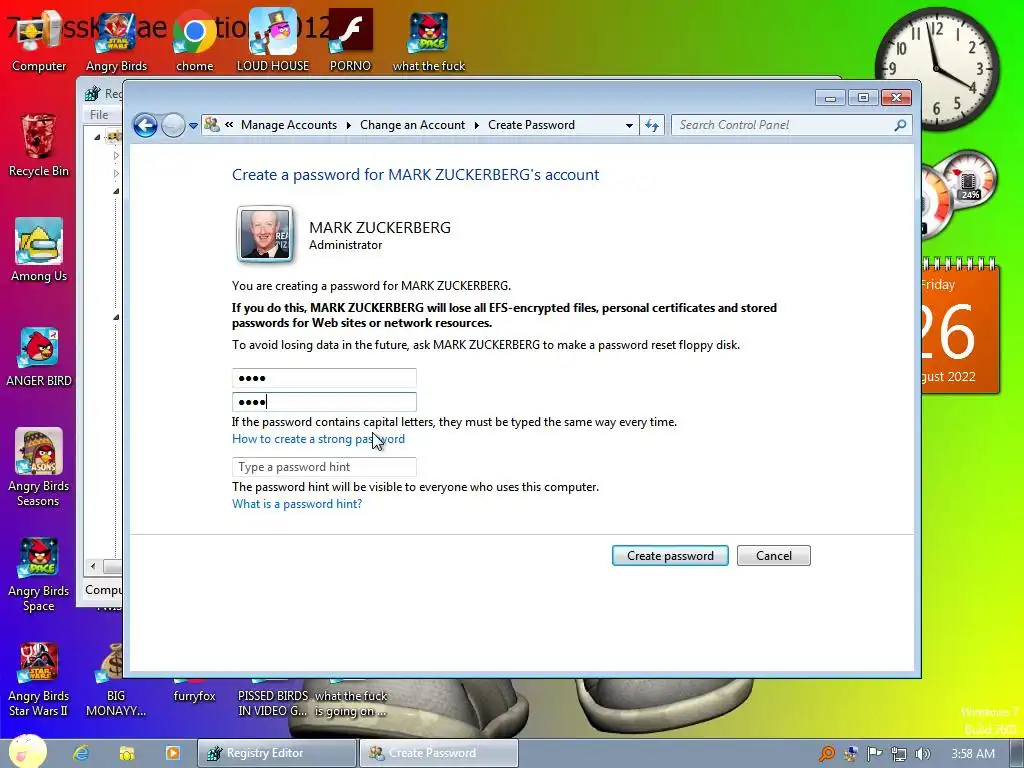Click the password hint field
The height and width of the screenshot is (768, 1024).
(324, 467)
